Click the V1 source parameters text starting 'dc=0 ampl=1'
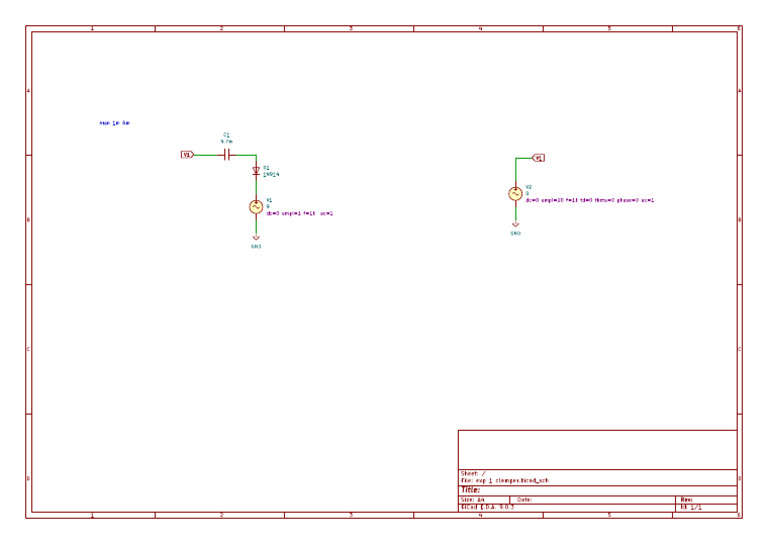The width and height of the screenshot is (768, 543). click(x=300, y=213)
